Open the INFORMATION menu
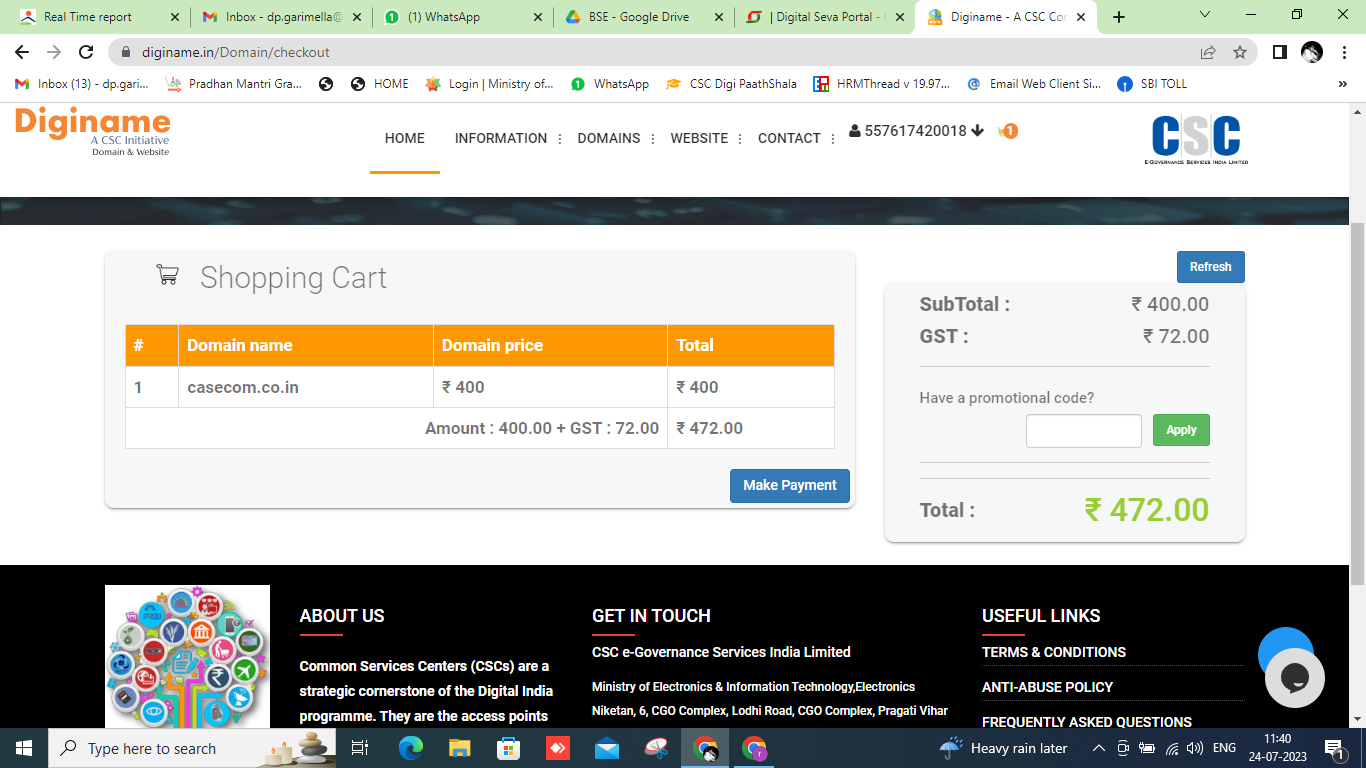Viewport: 1366px width, 768px height. click(501, 138)
